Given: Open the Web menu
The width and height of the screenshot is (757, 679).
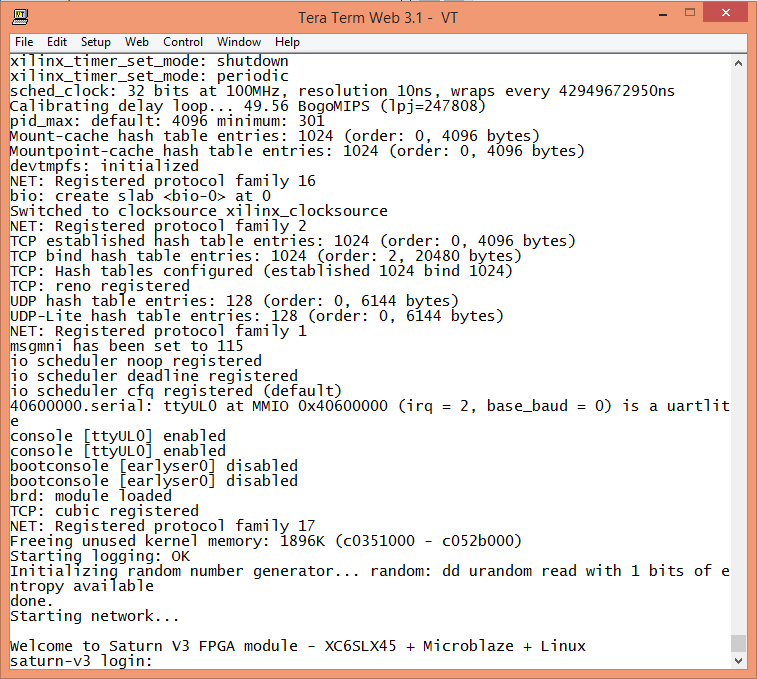Looking at the screenshot, I should point(137,42).
